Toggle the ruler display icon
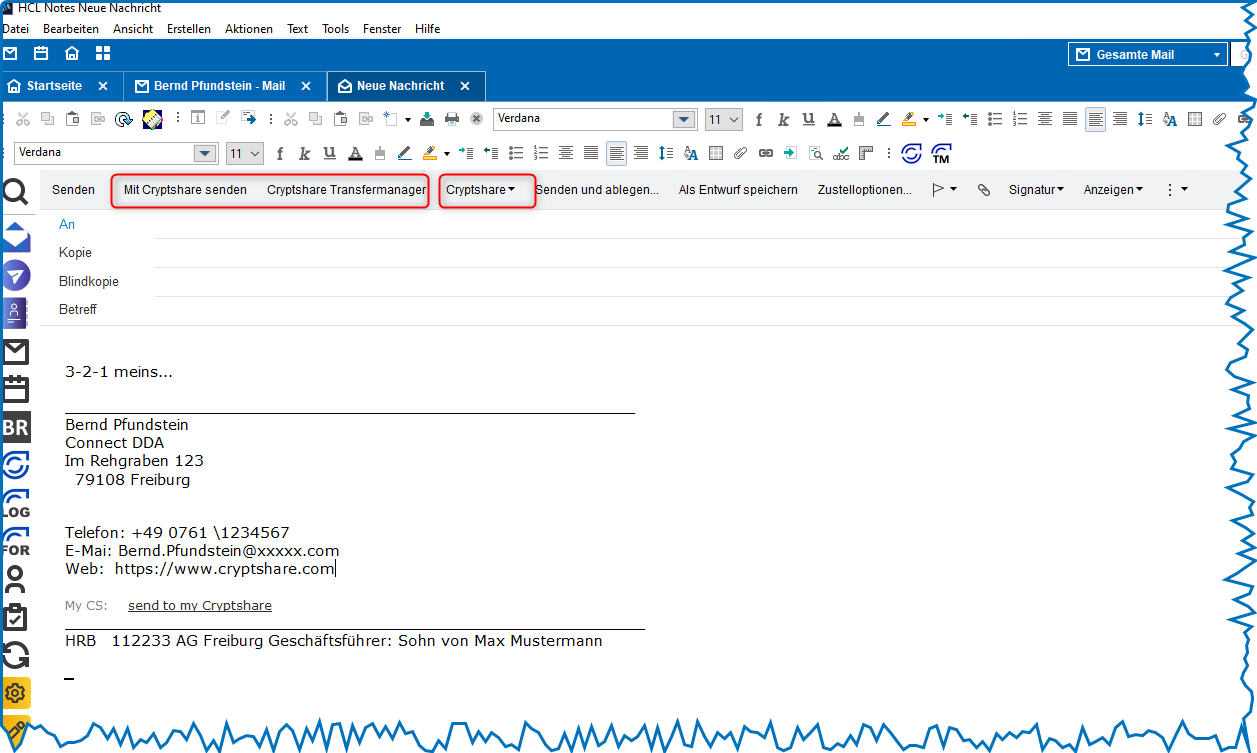The height and width of the screenshot is (753, 1257). coord(866,154)
